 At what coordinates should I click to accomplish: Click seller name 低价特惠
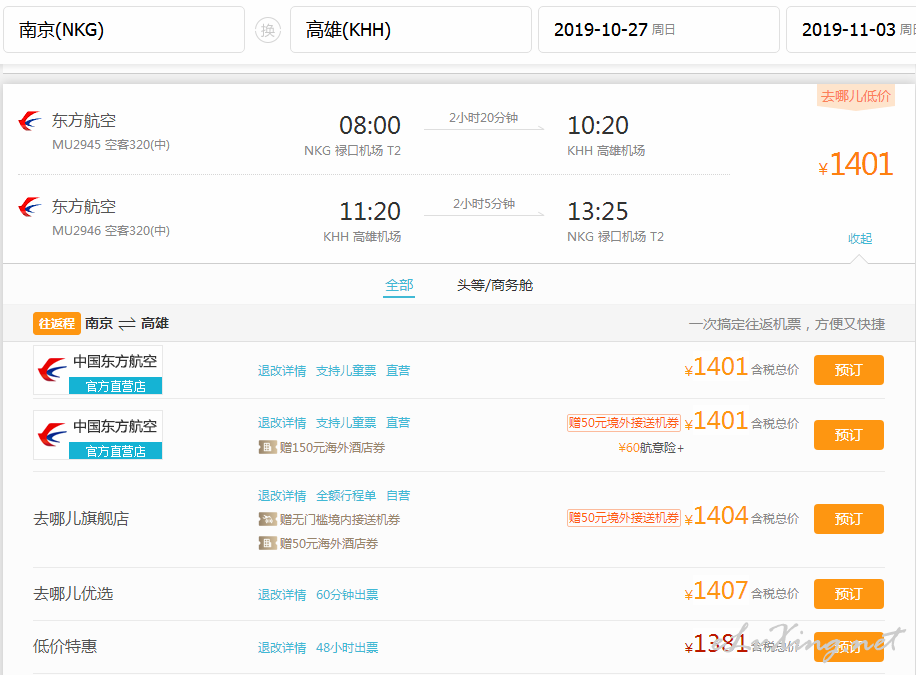[65, 646]
